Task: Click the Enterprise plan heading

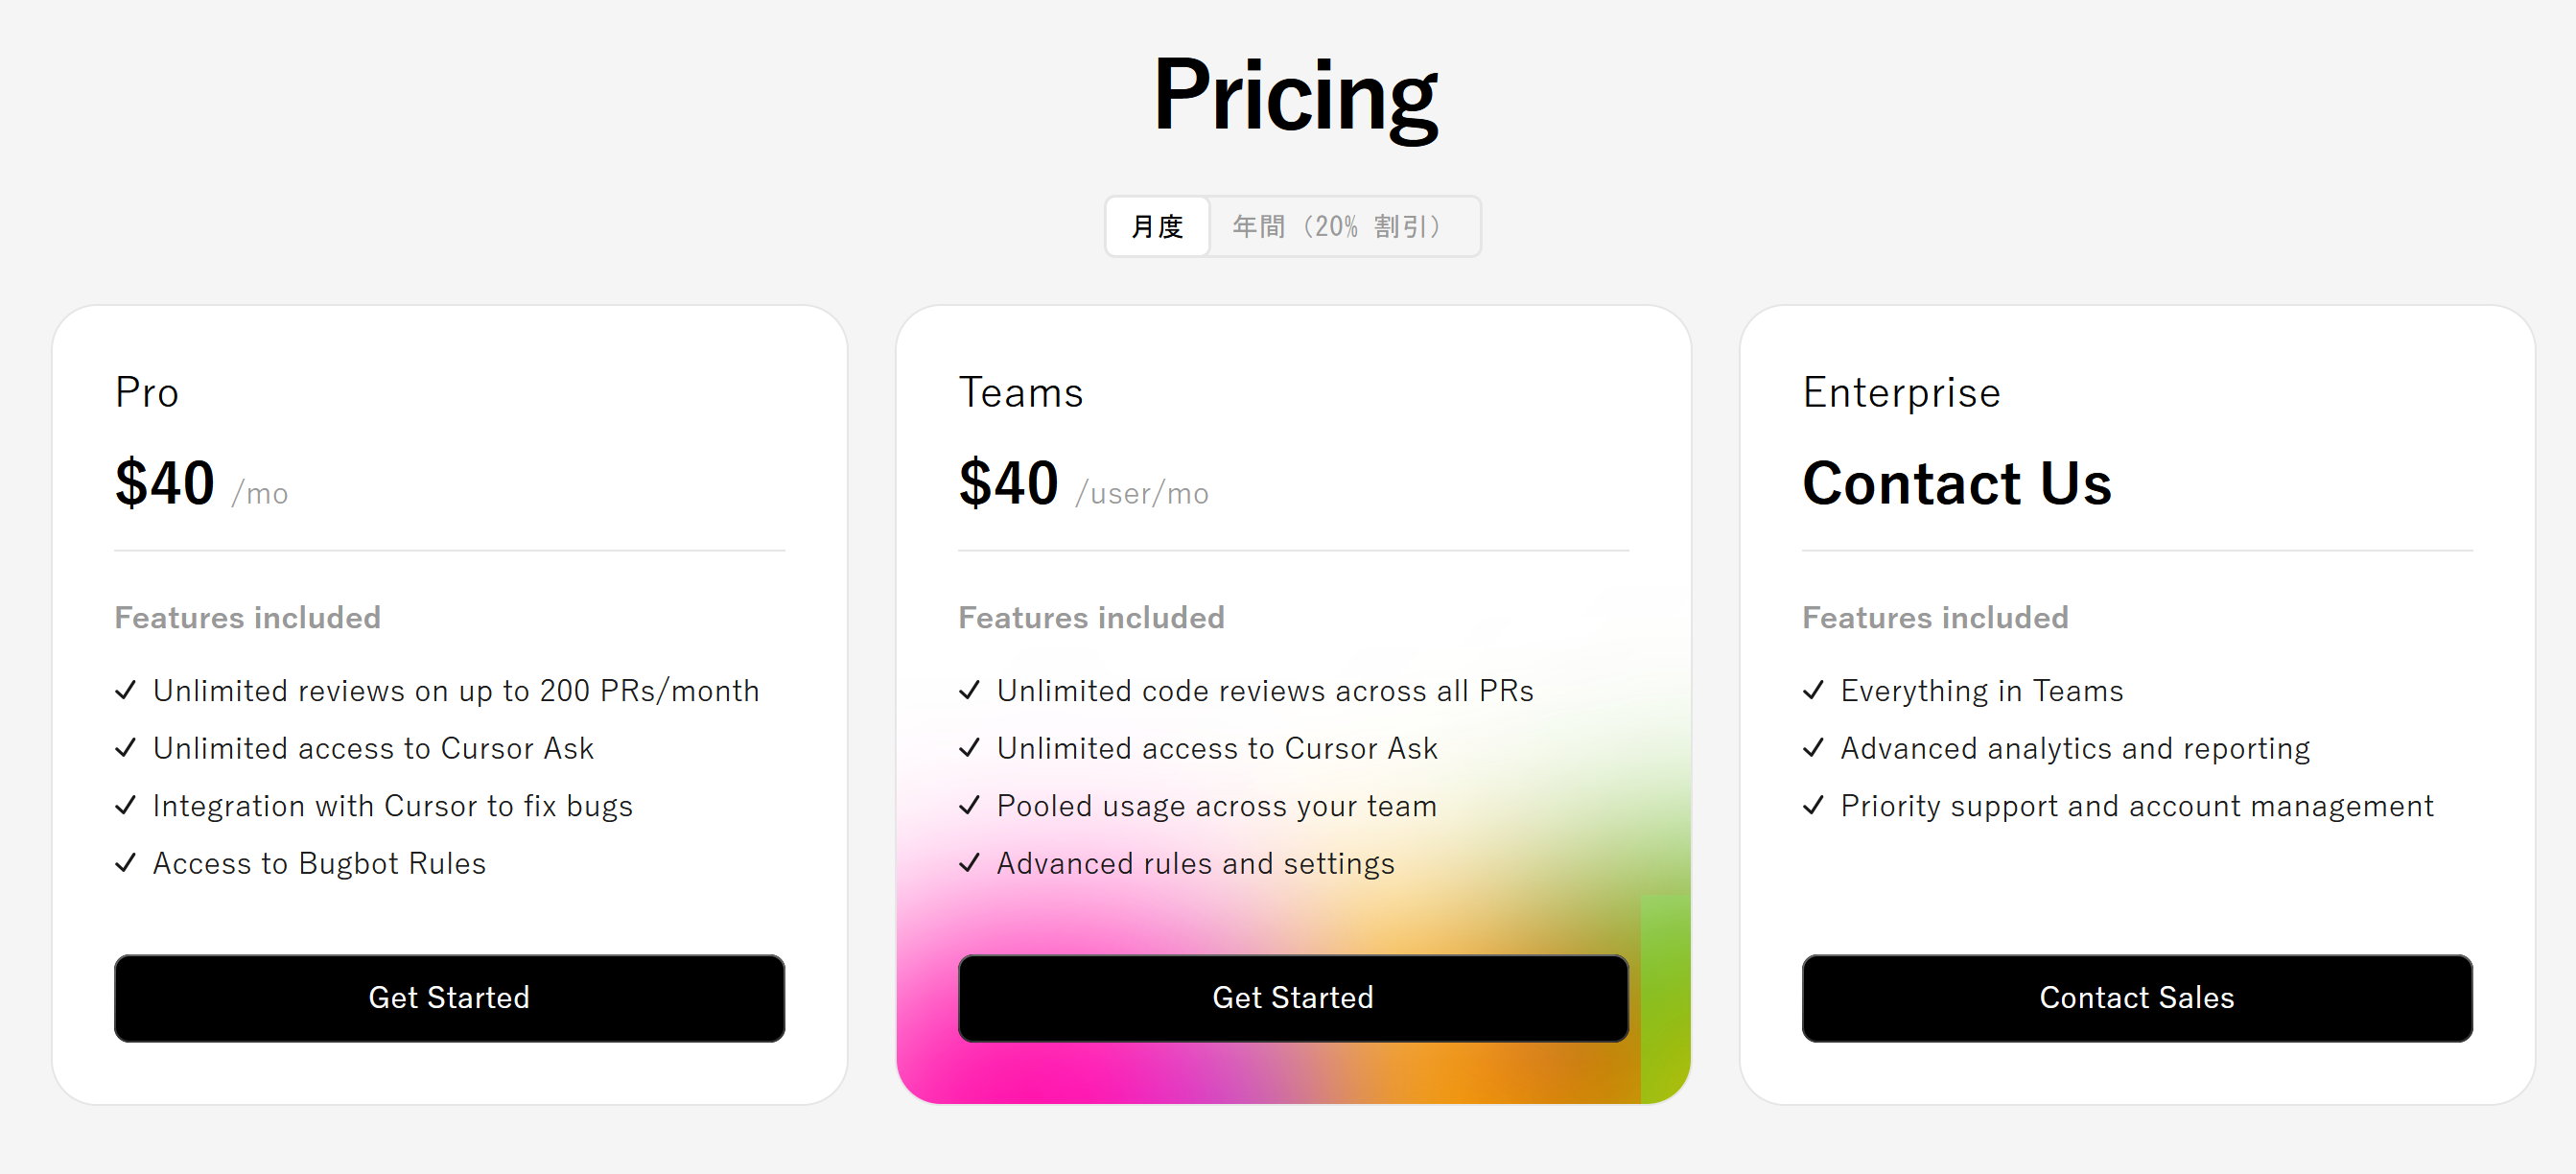Action: [1901, 393]
